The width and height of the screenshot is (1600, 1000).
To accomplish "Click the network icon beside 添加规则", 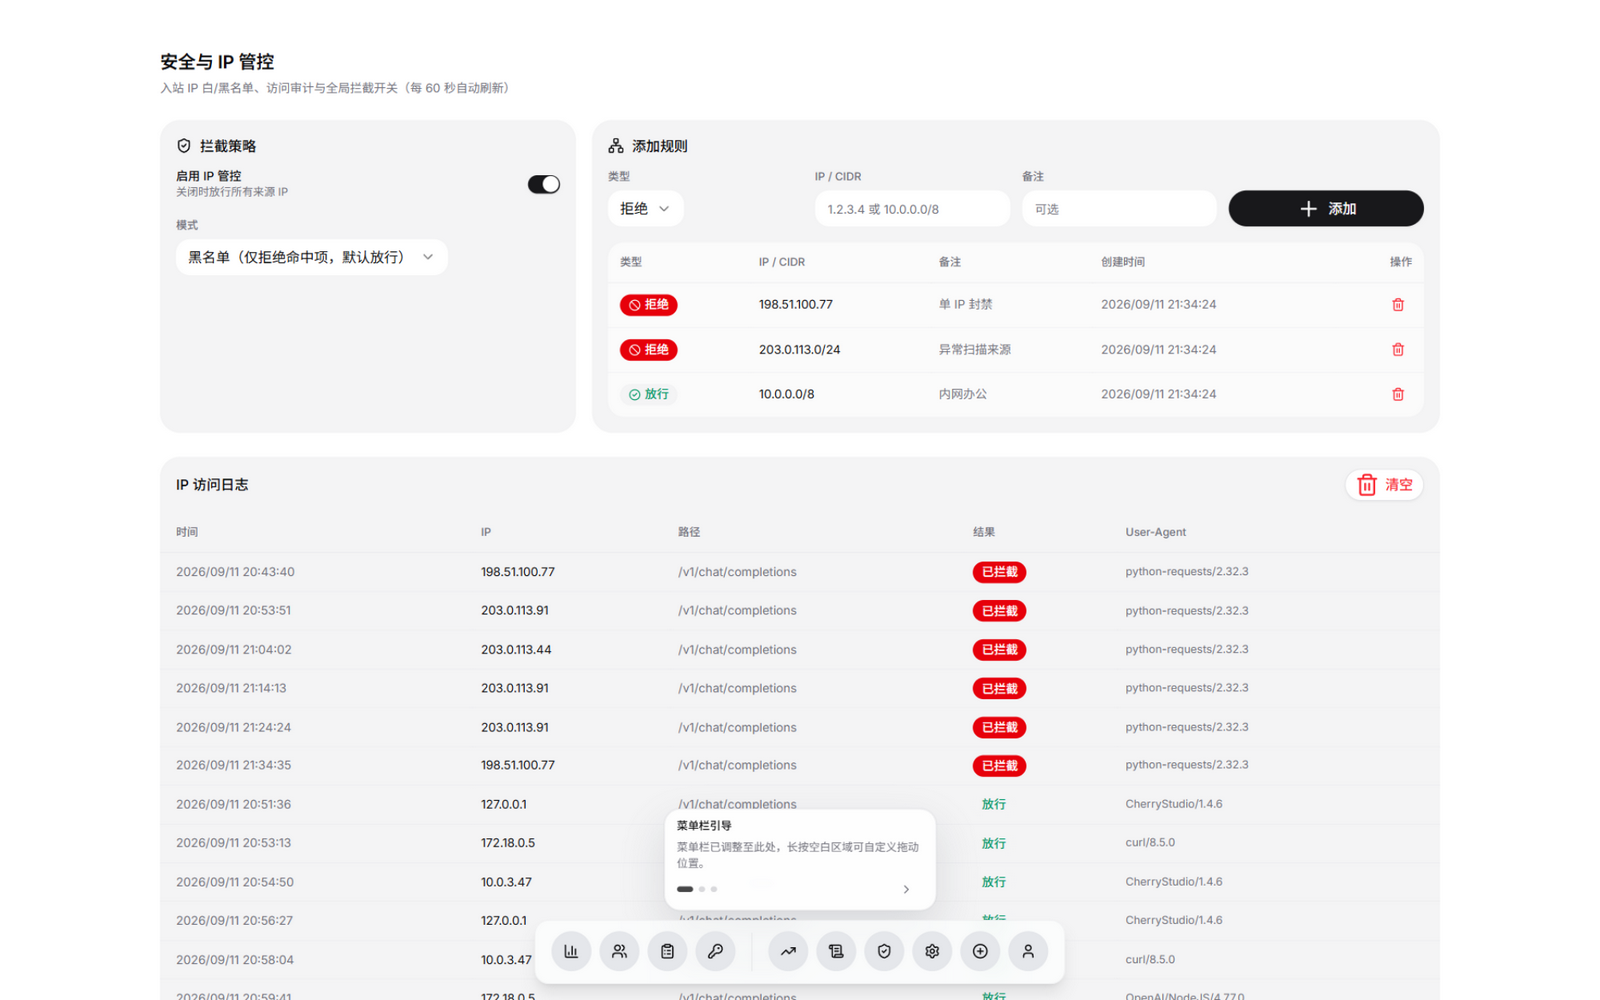I will click(616, 146).
